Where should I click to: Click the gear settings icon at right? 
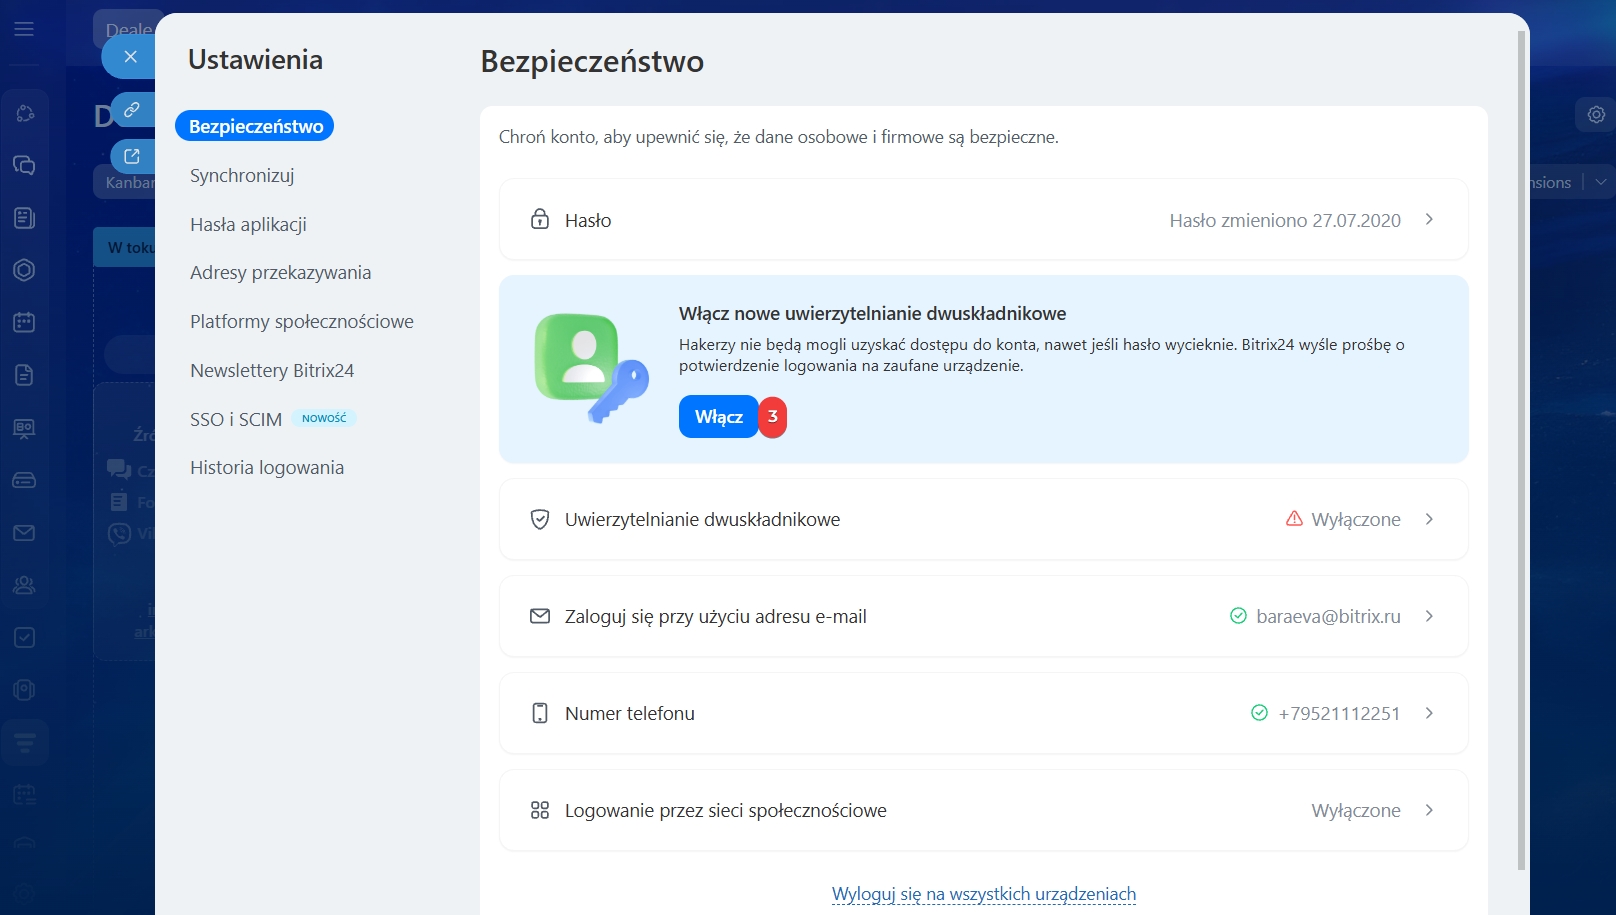click(x=1596, y=114)
